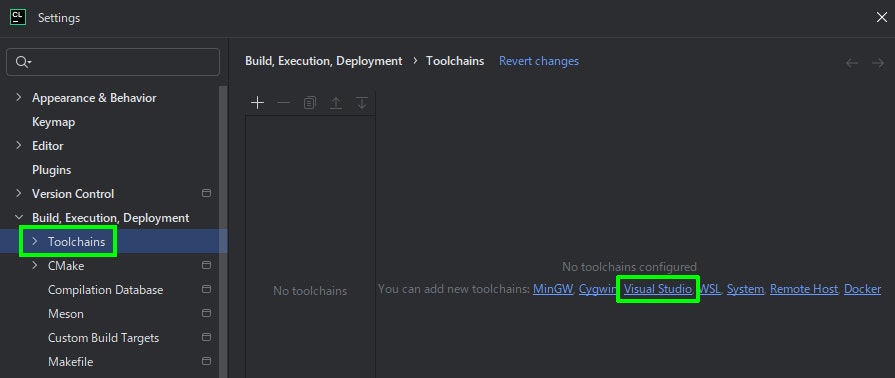
Task: Click the Revert changes link
Action: pos(539,61)
